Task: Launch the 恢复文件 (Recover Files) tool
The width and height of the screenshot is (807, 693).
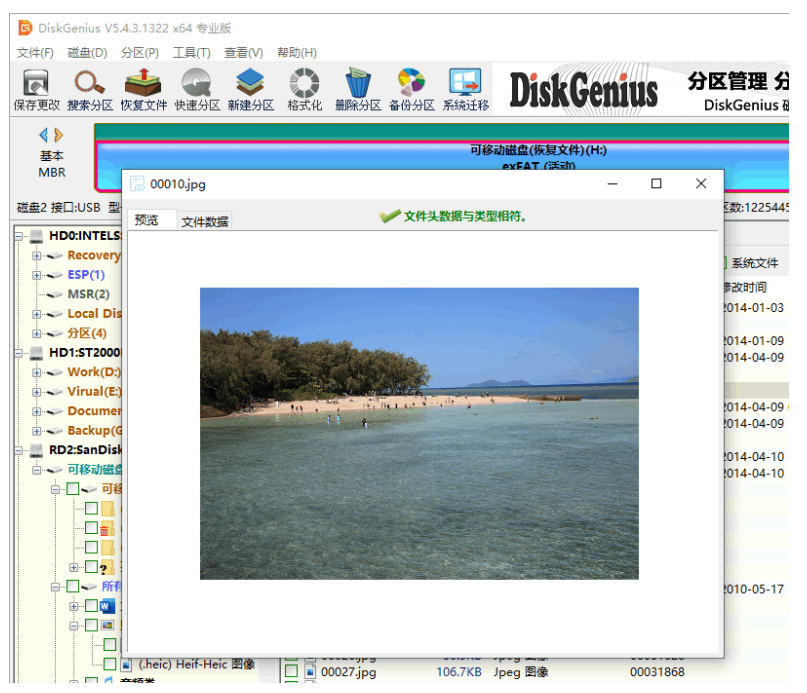Action: 143,88
